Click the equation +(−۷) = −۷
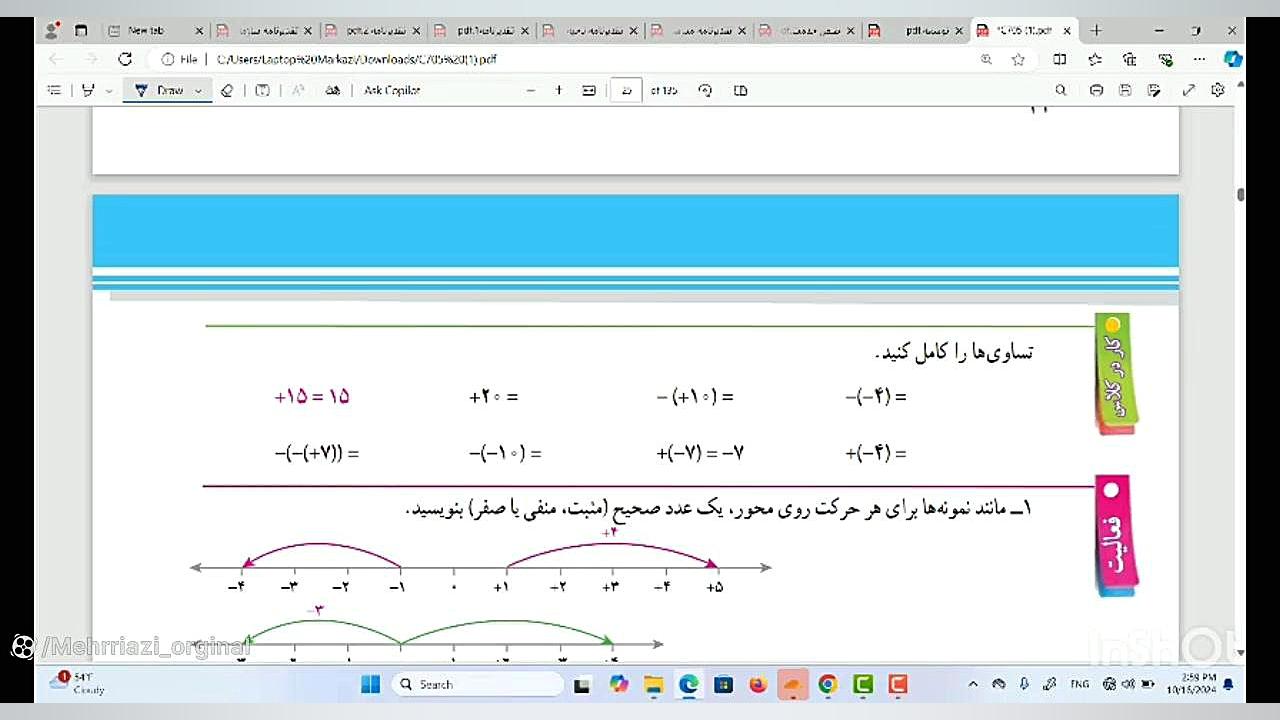 (700, 453)
